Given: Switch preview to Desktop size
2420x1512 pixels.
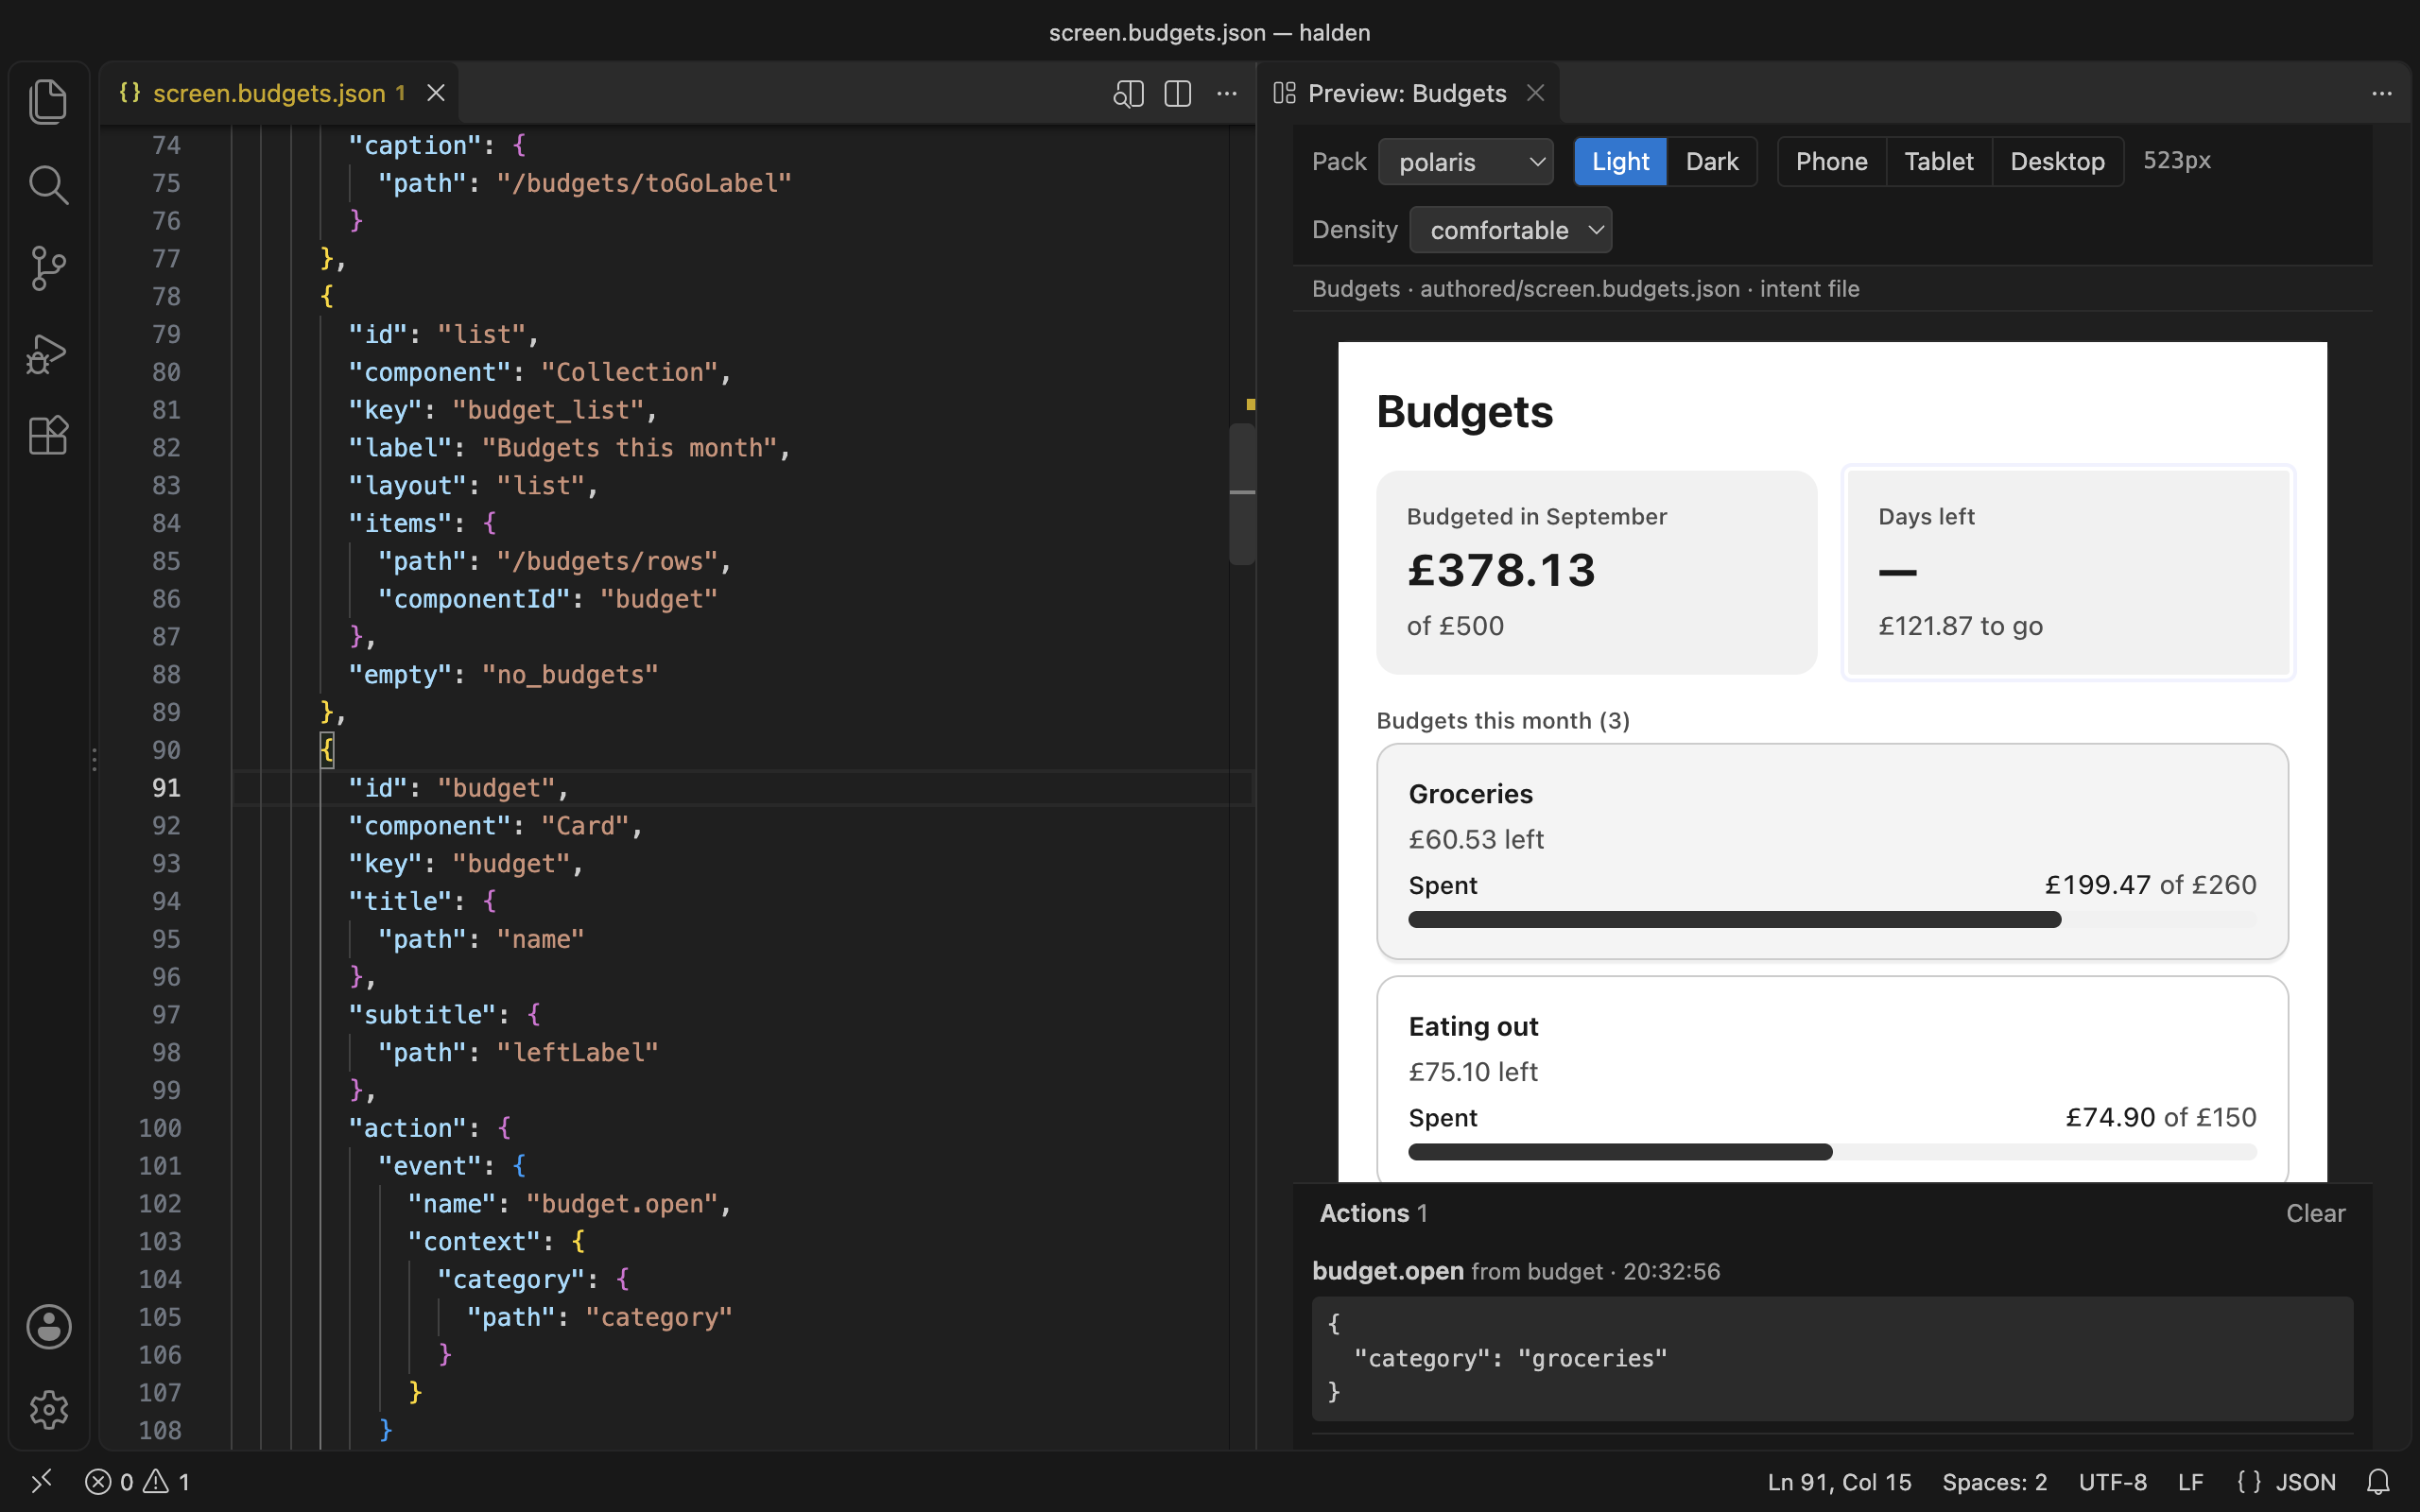Looking at the screenshot, I should [2057, 161].
